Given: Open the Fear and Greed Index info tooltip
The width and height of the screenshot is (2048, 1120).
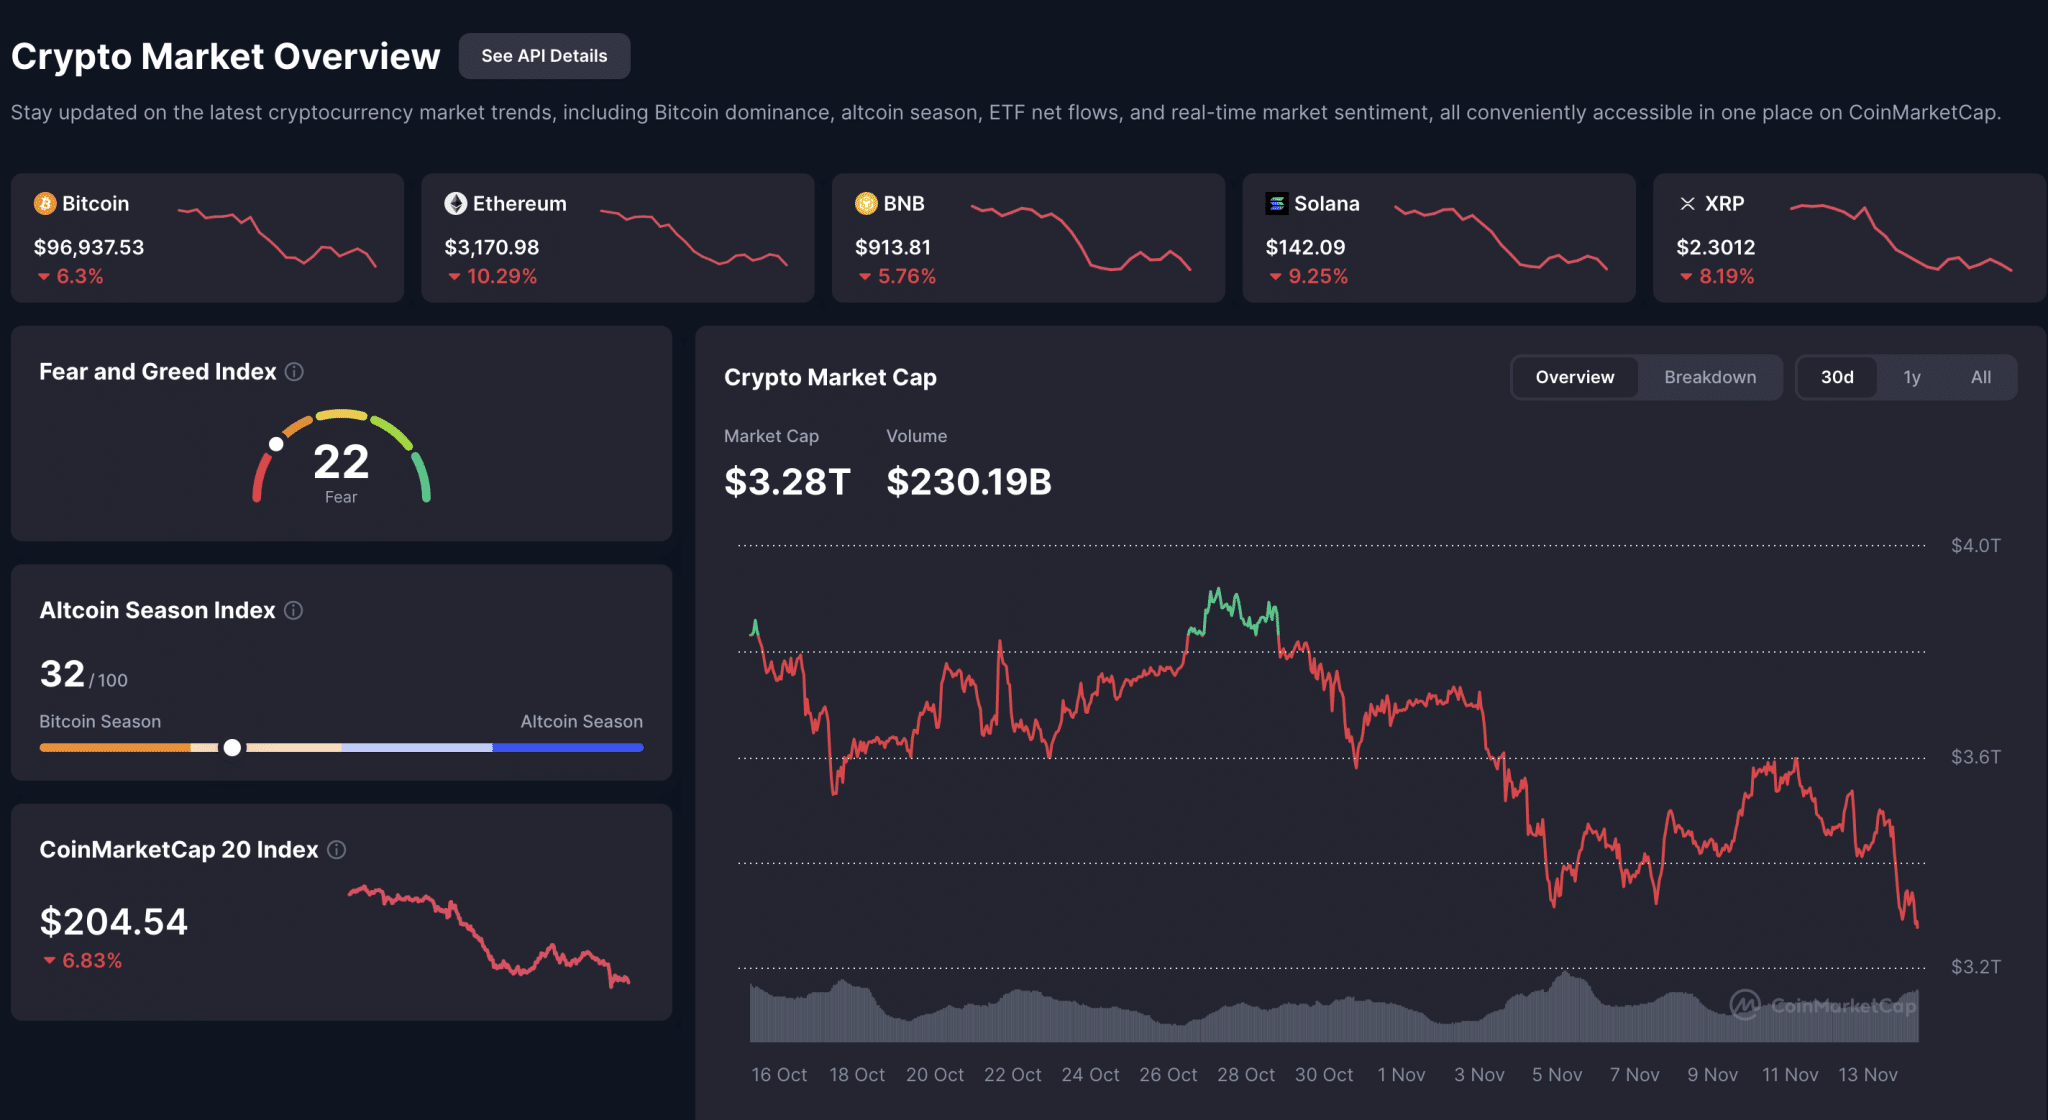Looking at the screenshot, I should tap(293, 371).
